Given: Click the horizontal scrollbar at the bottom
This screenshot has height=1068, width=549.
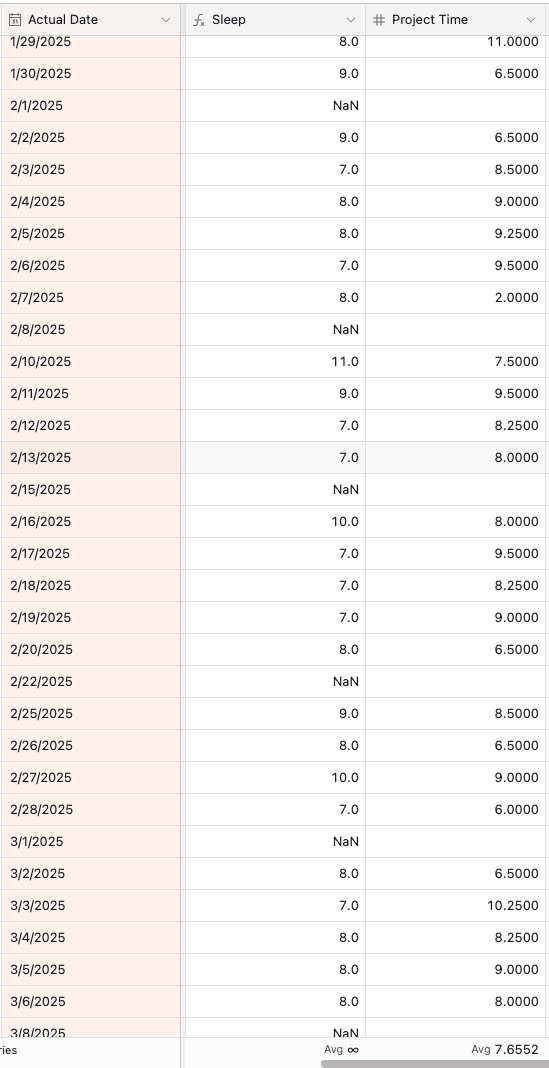Looking at the screenshot, I should [435, 1063].
